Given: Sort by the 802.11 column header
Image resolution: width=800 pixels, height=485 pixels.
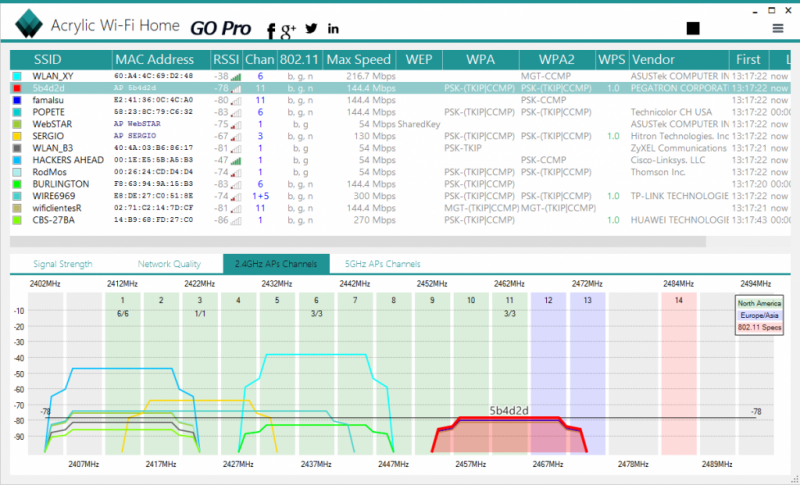Looking at the screenshot, I should coord(299,60).
